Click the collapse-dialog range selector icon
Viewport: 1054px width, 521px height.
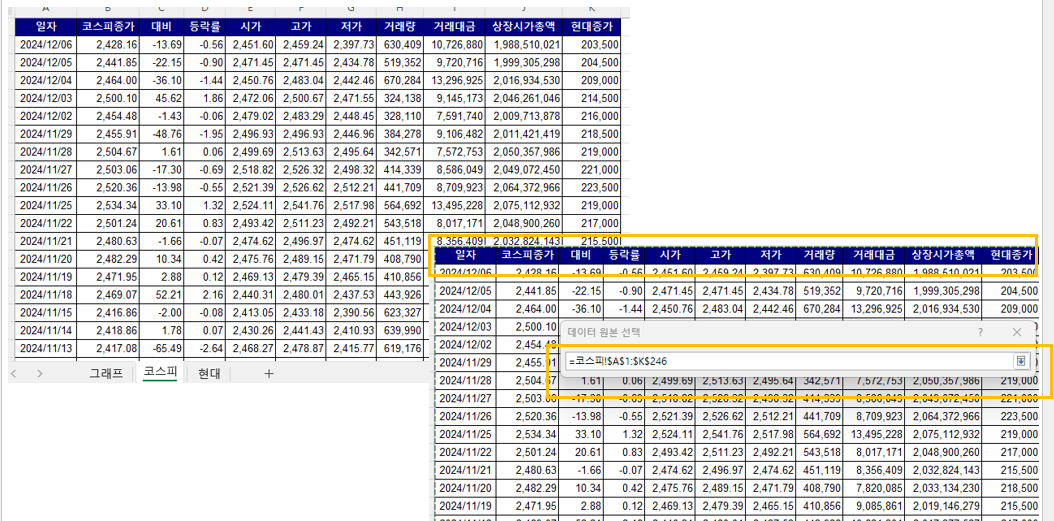tap(1021, 362)
